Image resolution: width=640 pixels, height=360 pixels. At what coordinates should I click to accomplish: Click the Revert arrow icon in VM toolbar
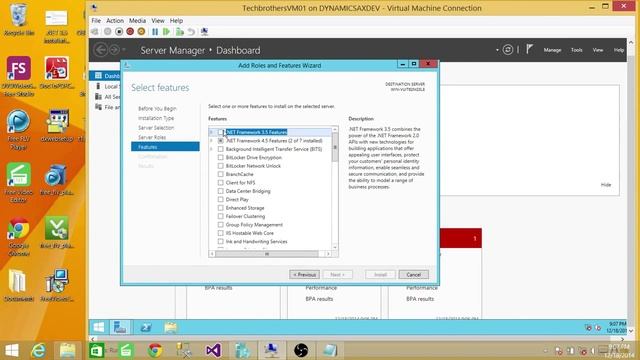click(191, 32)
